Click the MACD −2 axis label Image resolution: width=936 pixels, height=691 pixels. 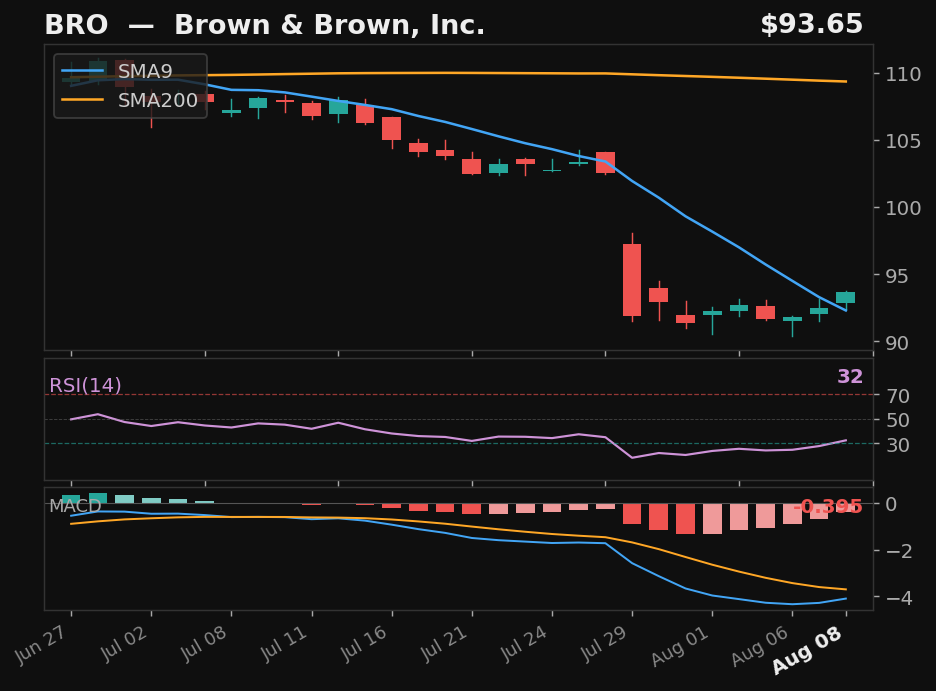tap(898, 551)
